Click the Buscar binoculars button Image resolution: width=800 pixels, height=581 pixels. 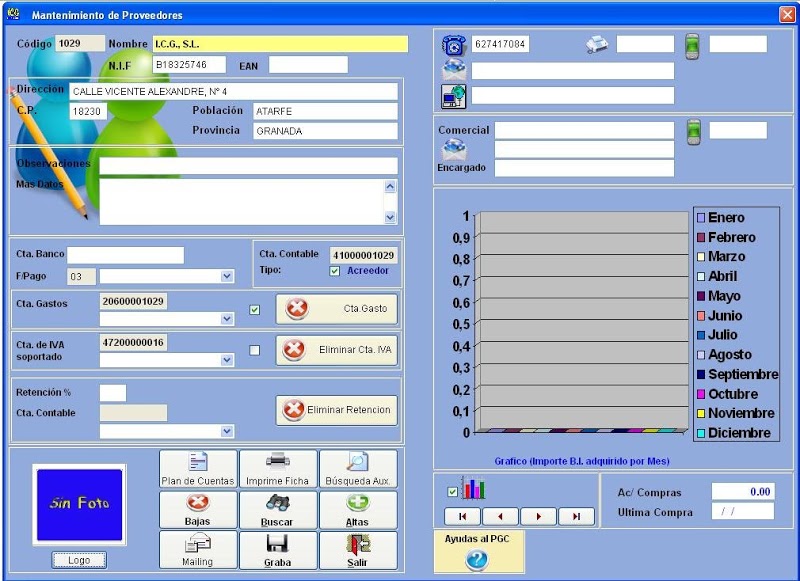coord(278,510)
